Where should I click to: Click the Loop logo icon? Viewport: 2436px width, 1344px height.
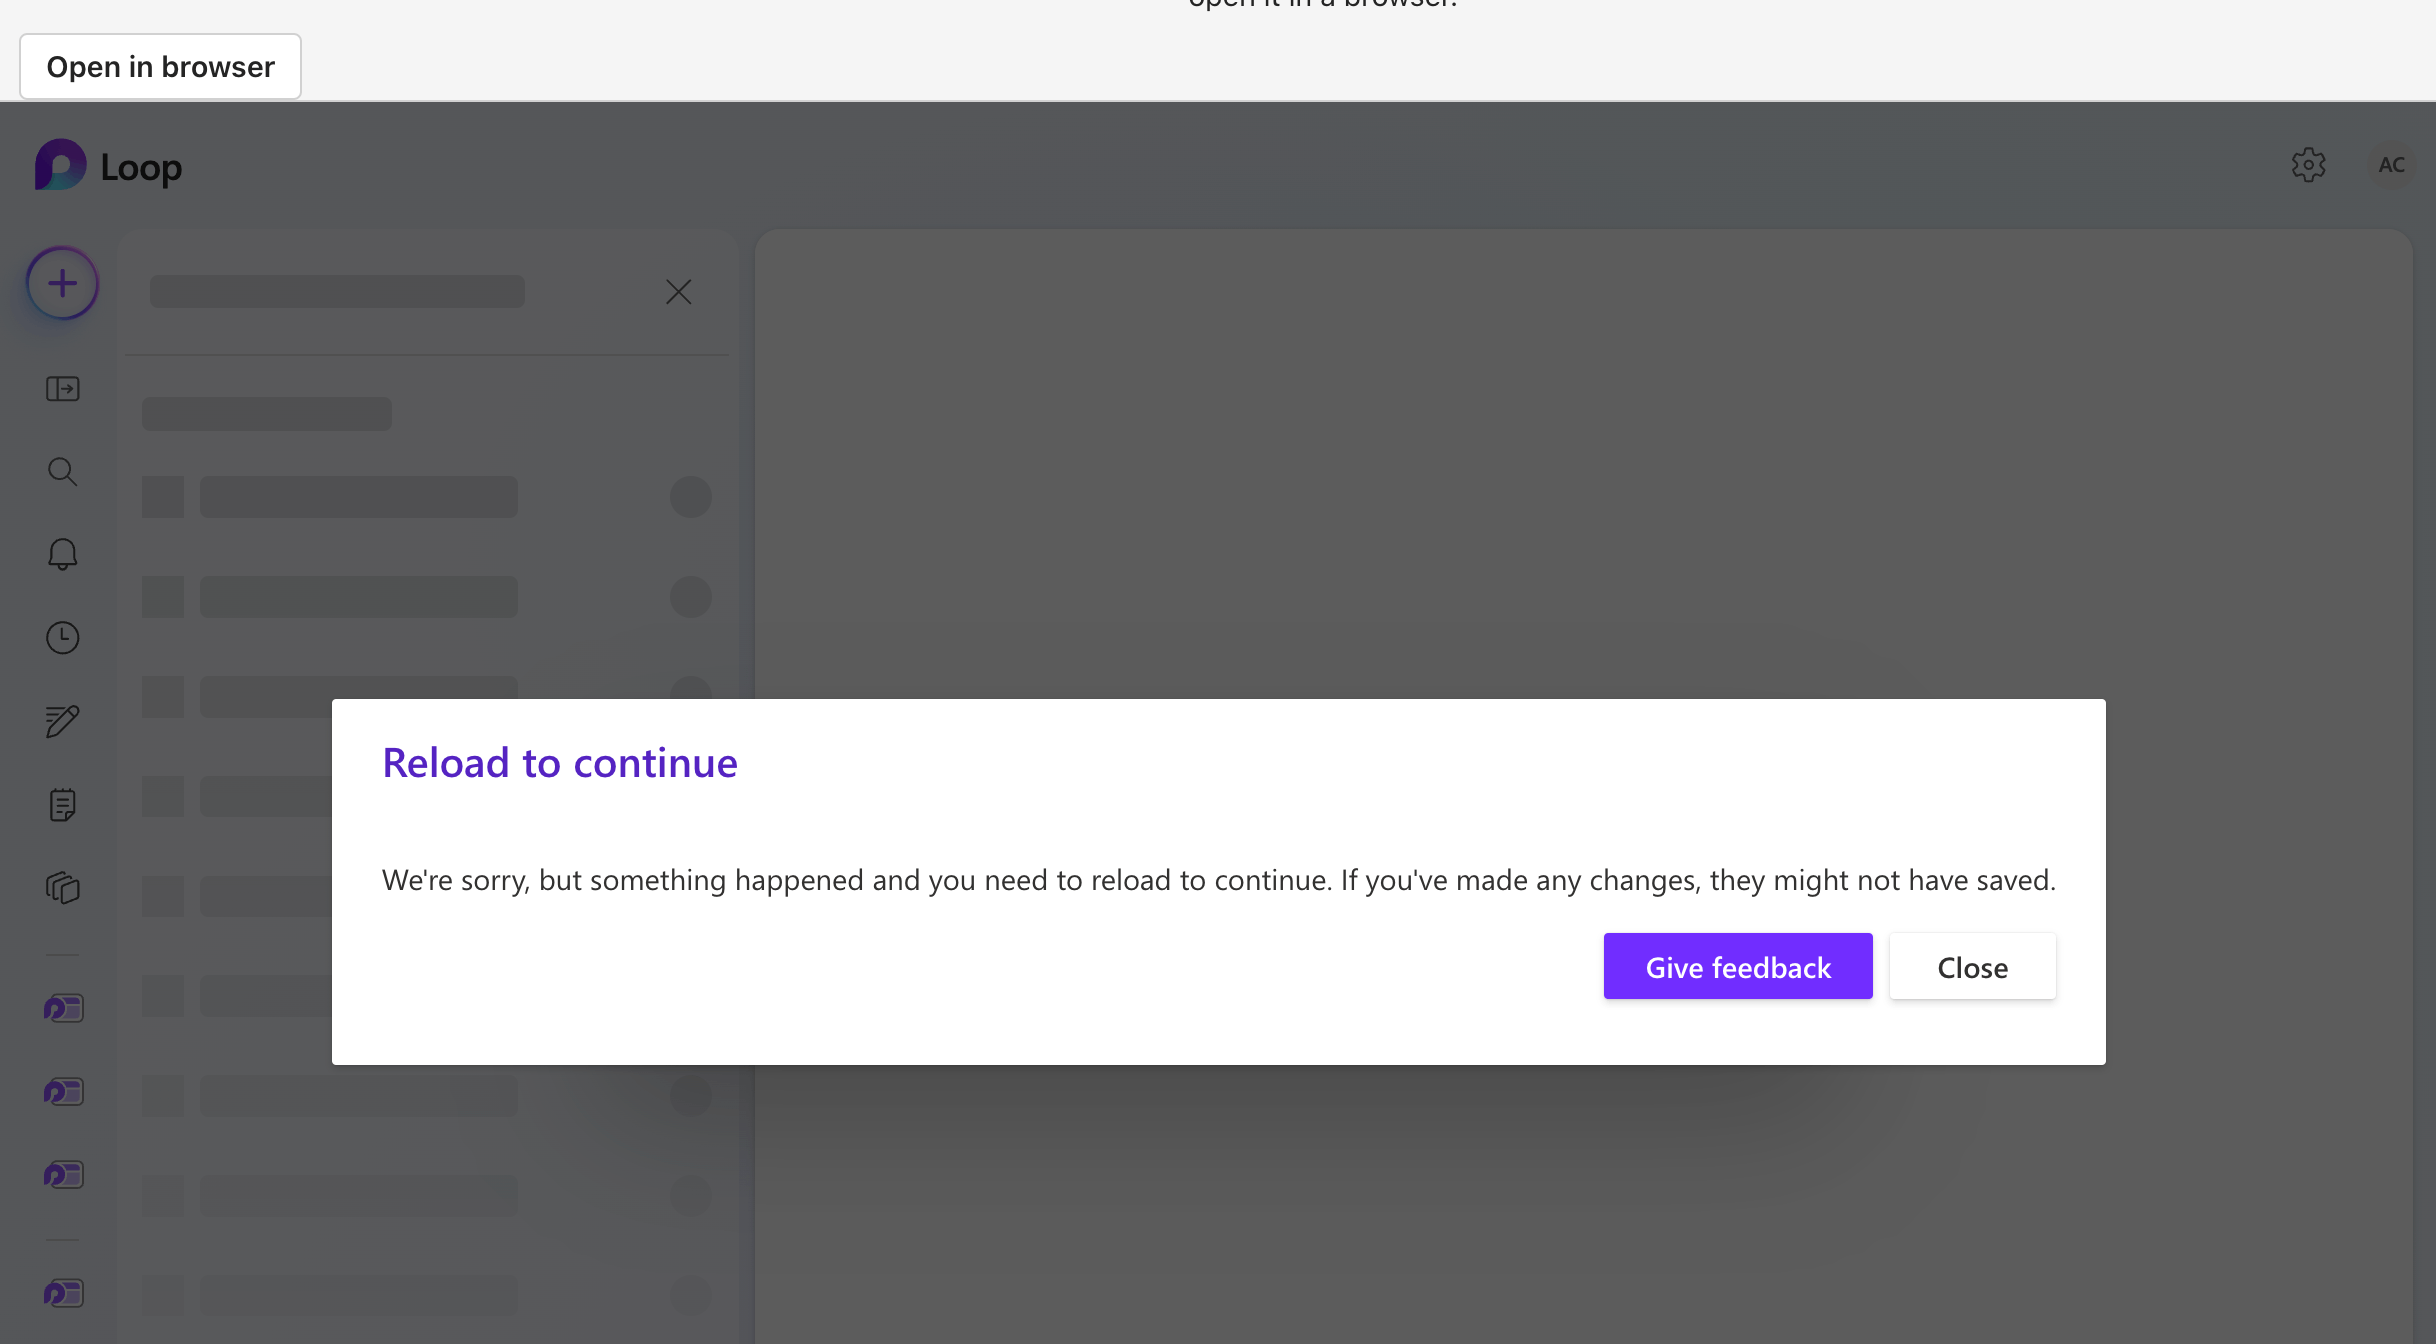coord(60,165)
